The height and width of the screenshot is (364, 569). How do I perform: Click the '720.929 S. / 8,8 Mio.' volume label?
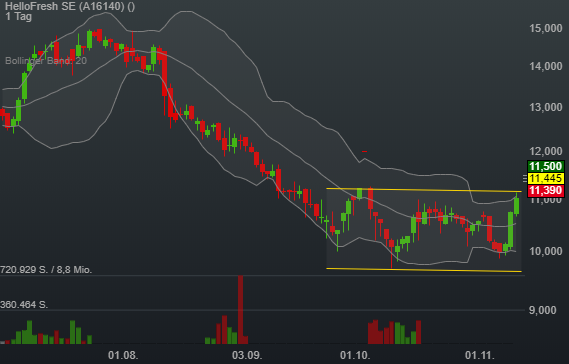[46, 270]
